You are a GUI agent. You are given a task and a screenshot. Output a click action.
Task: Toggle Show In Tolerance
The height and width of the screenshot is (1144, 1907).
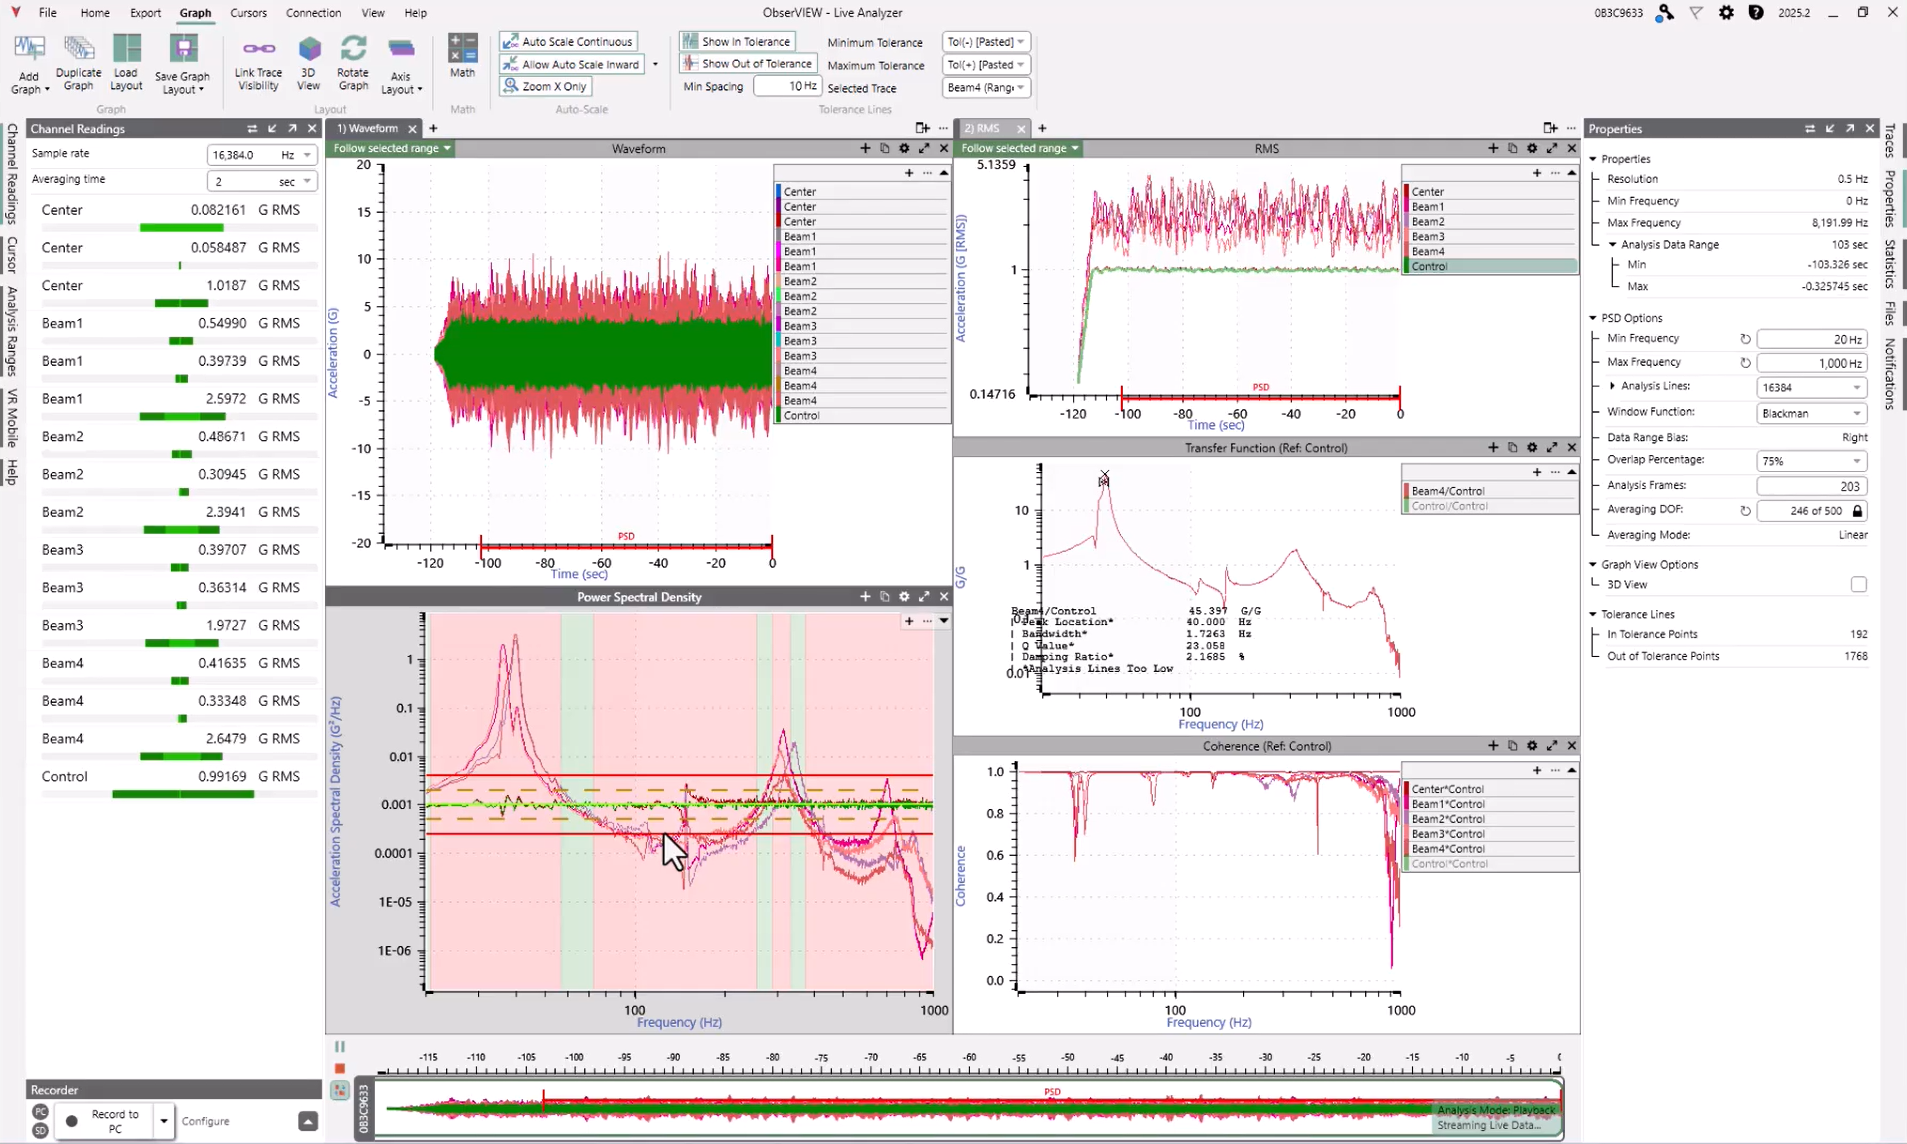click(737, 41)
